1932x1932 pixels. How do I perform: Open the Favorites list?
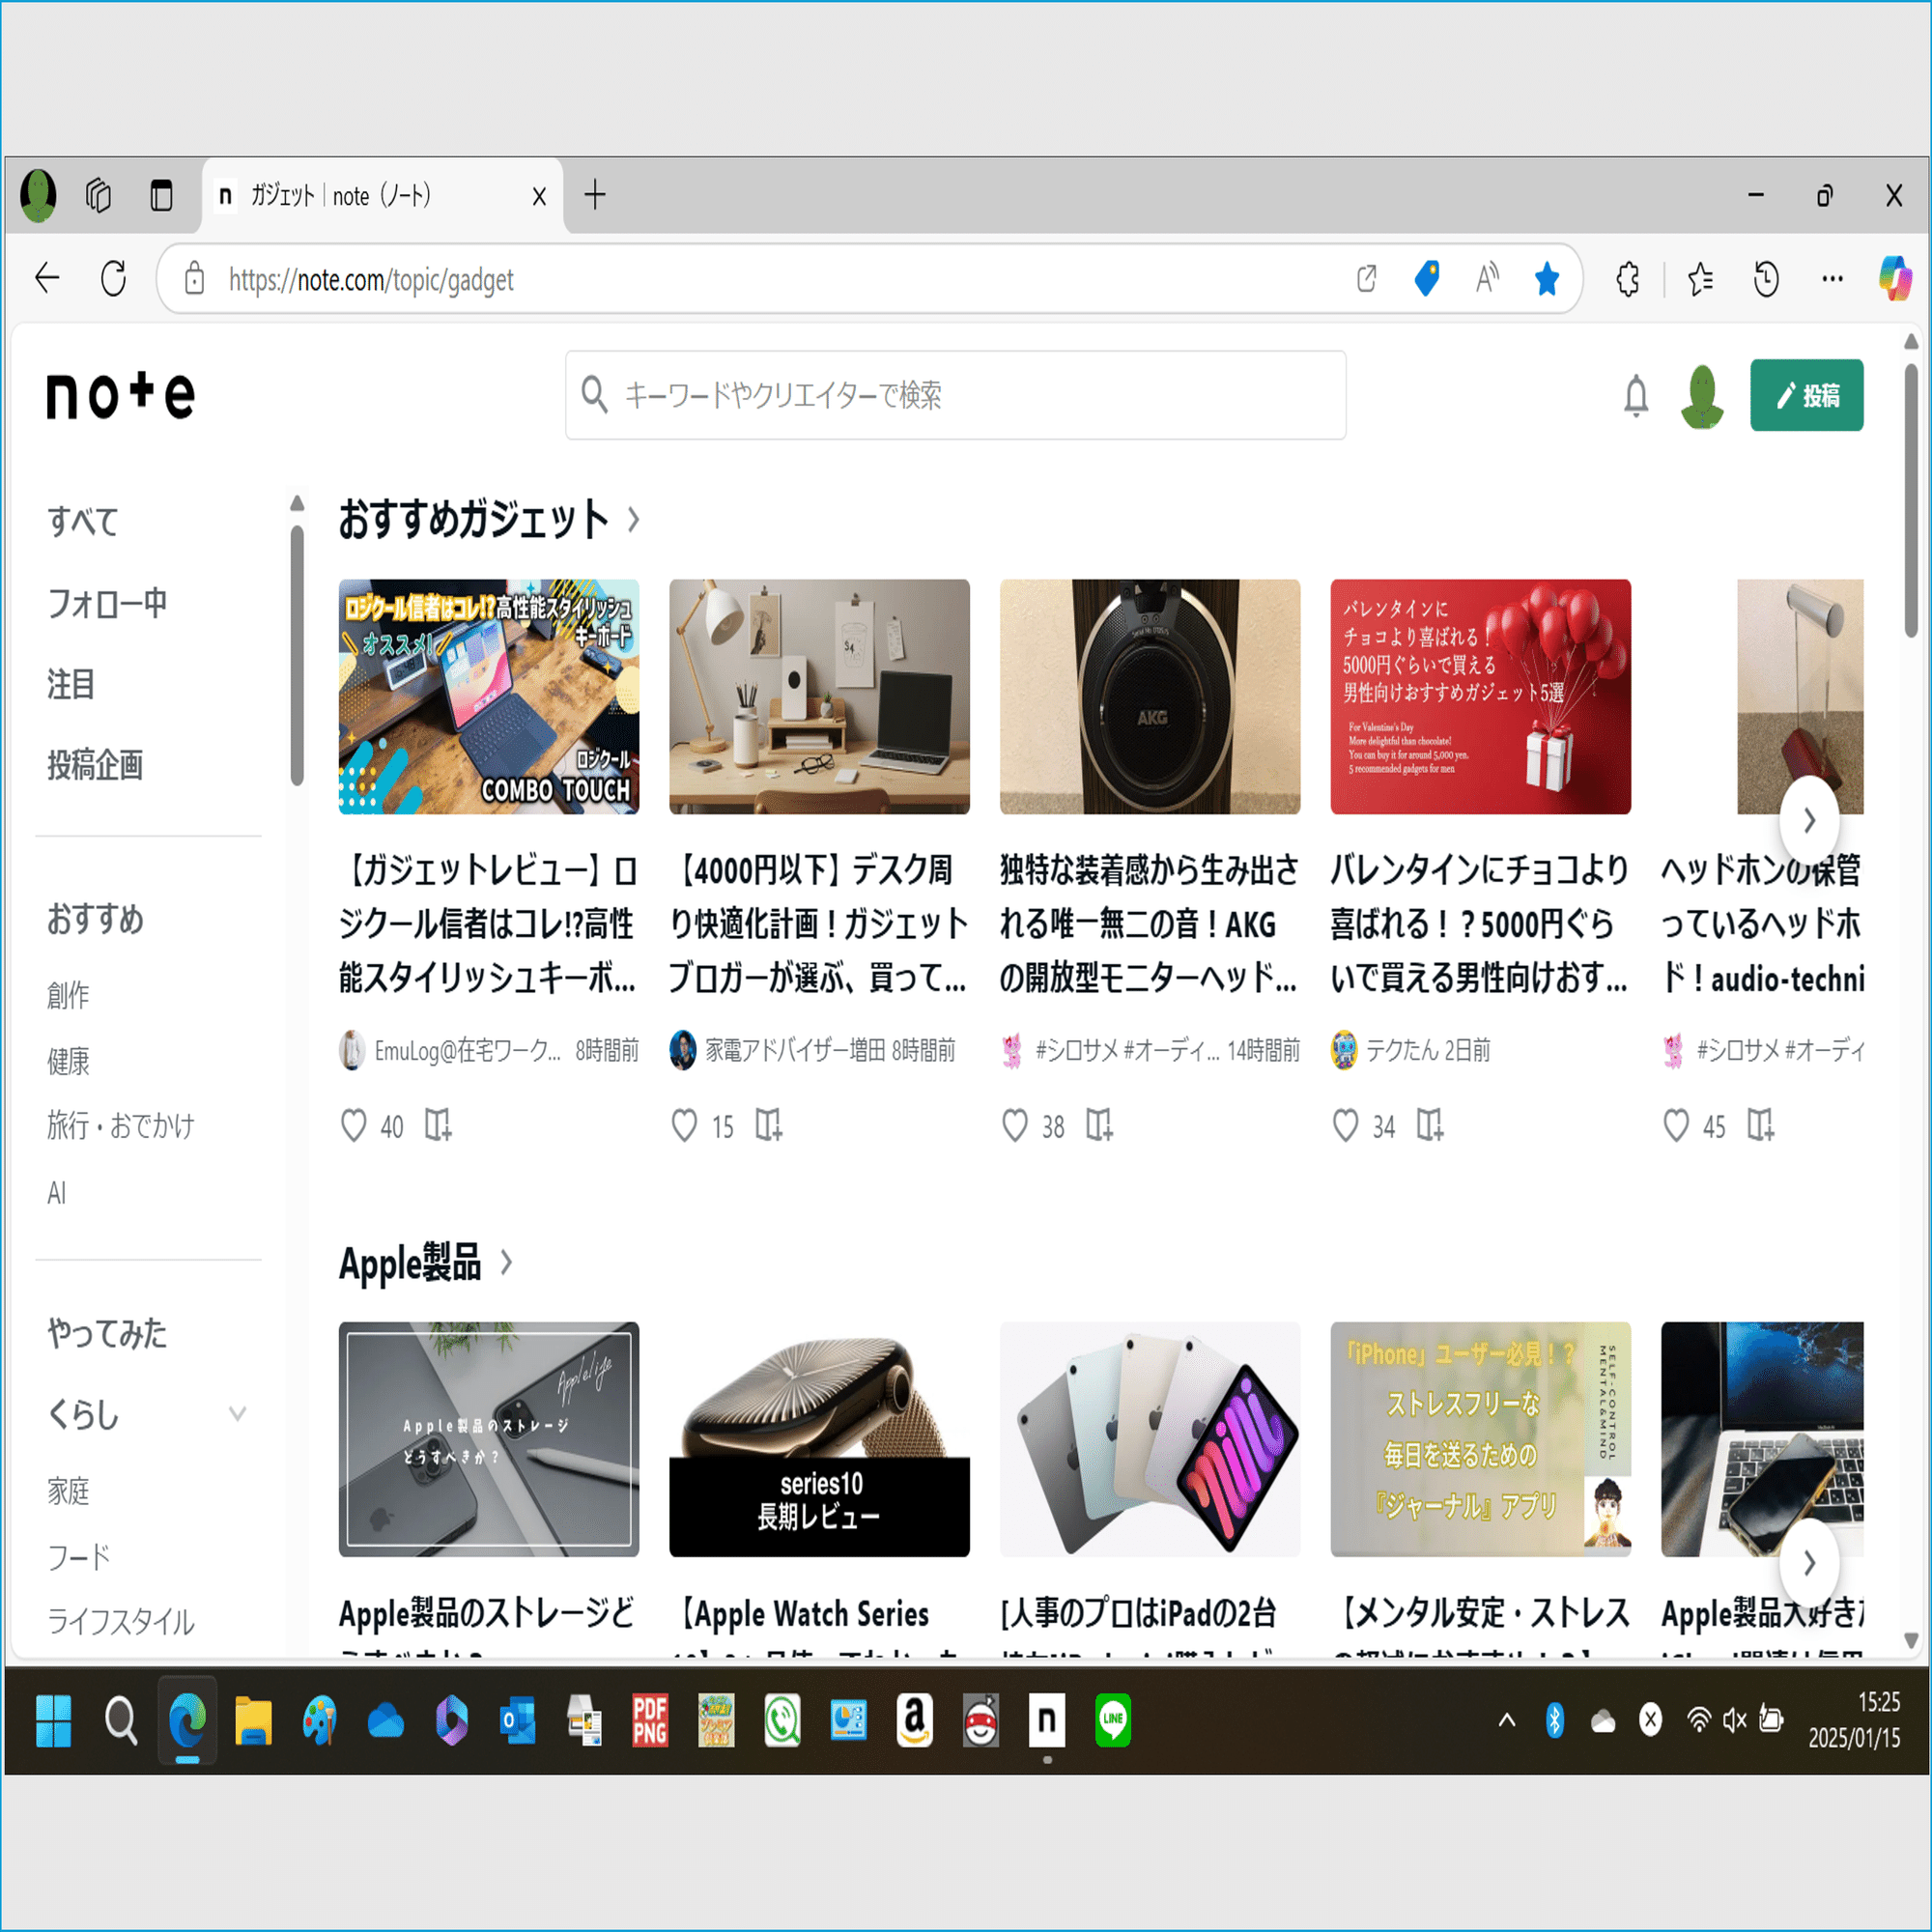pyautogui.click(x=1700, y=279)
